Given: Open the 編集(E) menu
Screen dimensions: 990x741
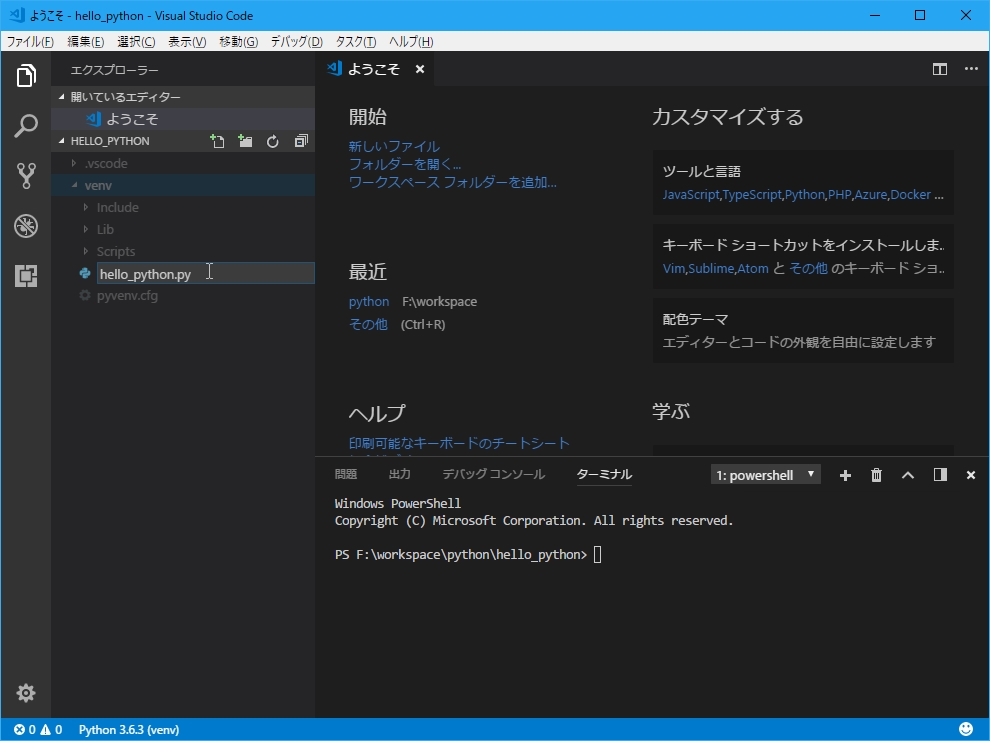Looking at the screenshot, I should [x=85, y=42].
